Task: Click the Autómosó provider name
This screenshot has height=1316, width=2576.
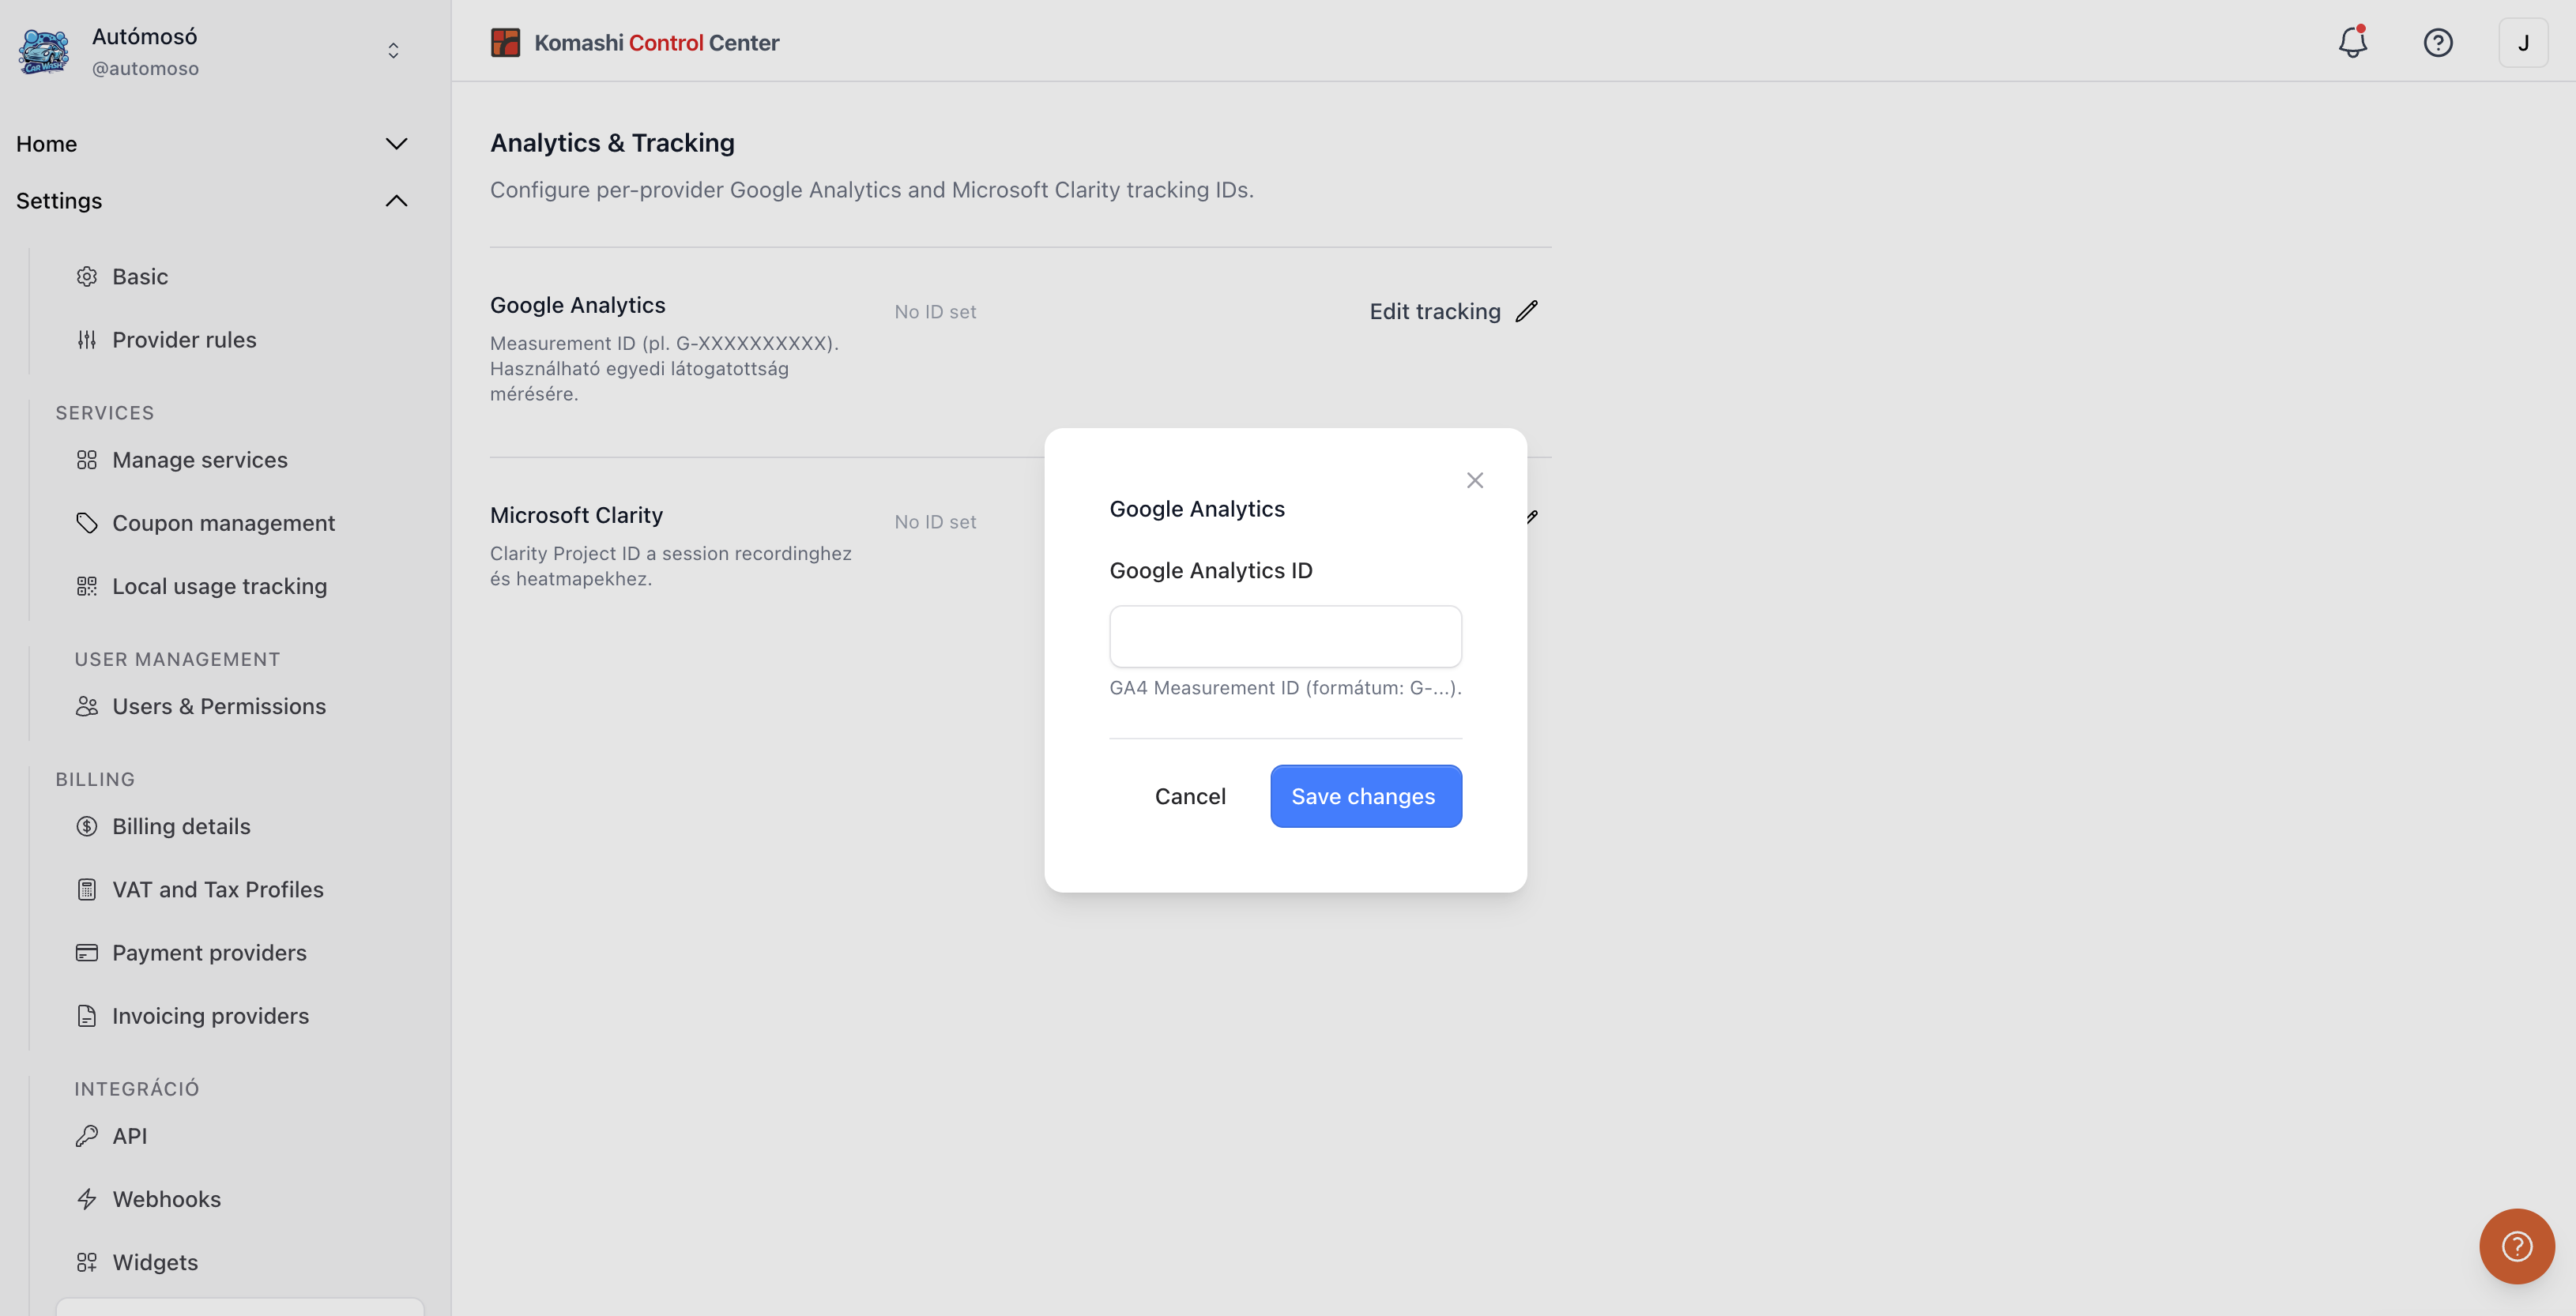Action: coord(144,36)
